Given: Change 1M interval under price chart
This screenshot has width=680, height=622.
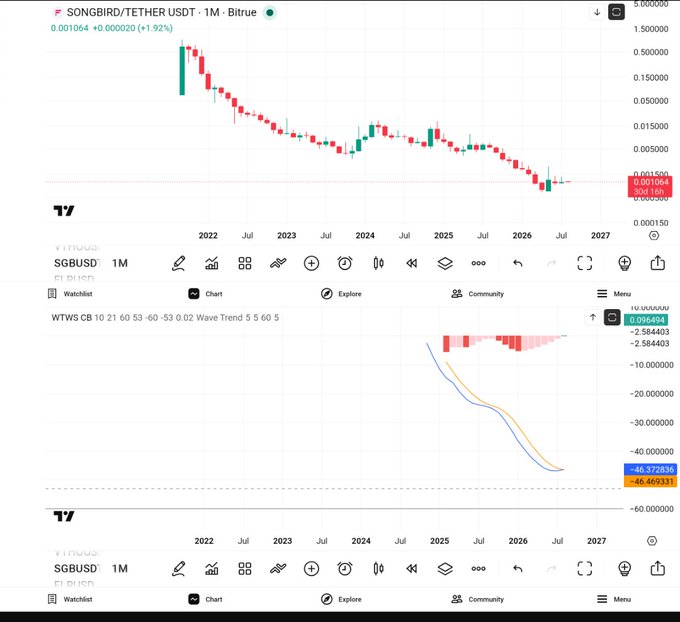Looking at the screenshot, I should [x=120, y=263].
